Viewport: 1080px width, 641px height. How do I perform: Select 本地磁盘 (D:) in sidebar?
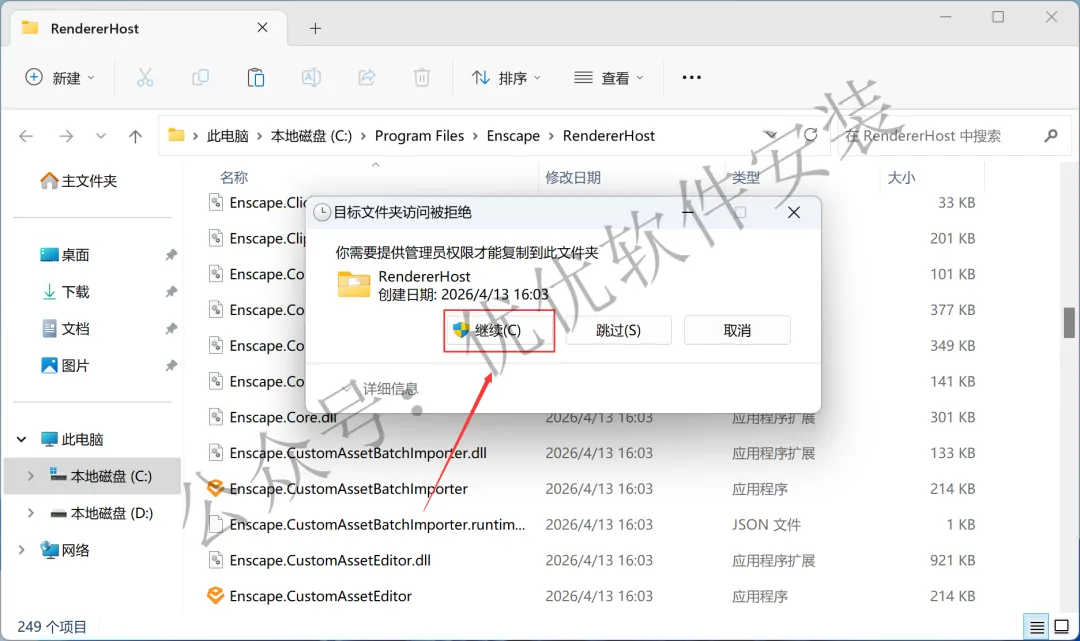pos(102,513)
